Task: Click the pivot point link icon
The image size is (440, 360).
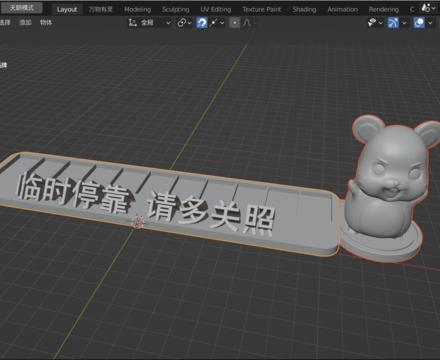Action: tap(182, 23)
